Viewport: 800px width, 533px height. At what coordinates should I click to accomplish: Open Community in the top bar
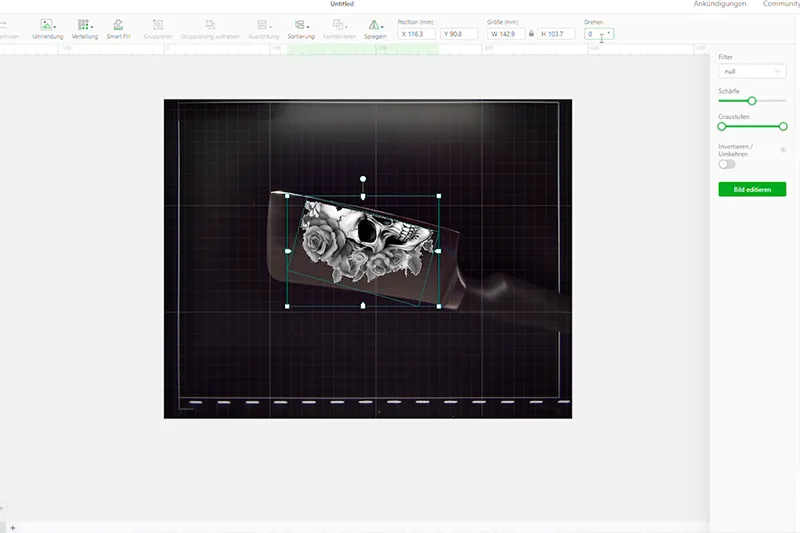coord(781,4)
